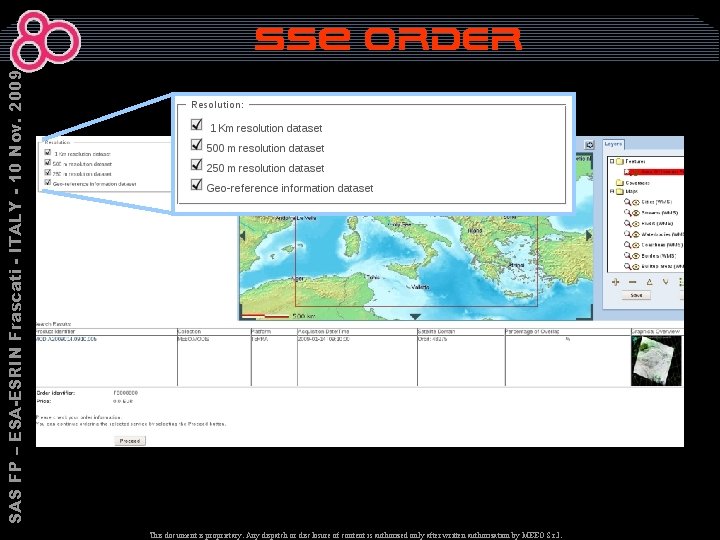720x540 pixels.
Task: Hide the Waterbodies (WMS) layer
Action: pos(636,235)
